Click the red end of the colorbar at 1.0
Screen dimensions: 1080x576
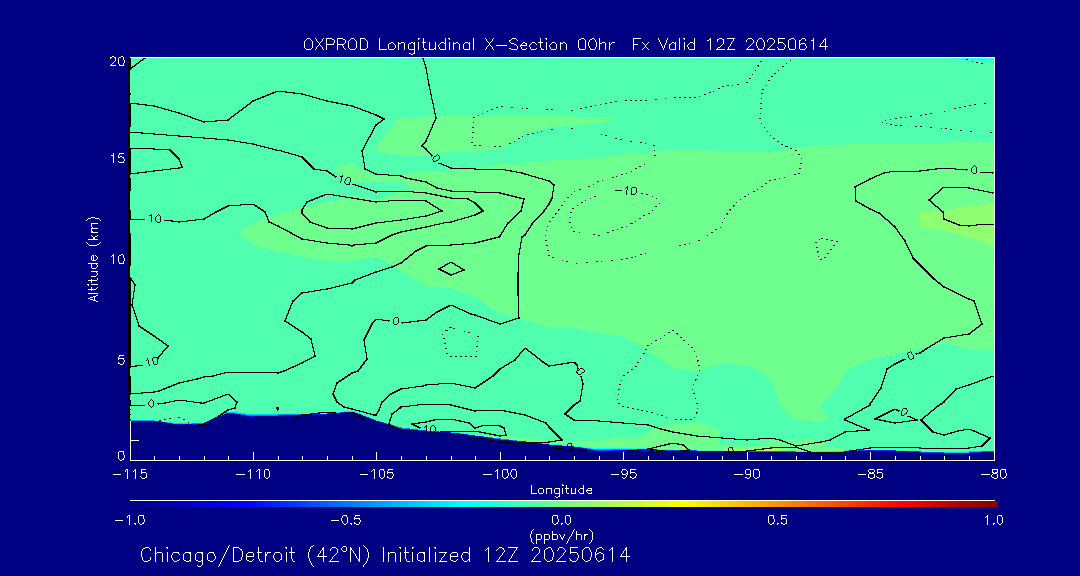click(x=992, y=504)
